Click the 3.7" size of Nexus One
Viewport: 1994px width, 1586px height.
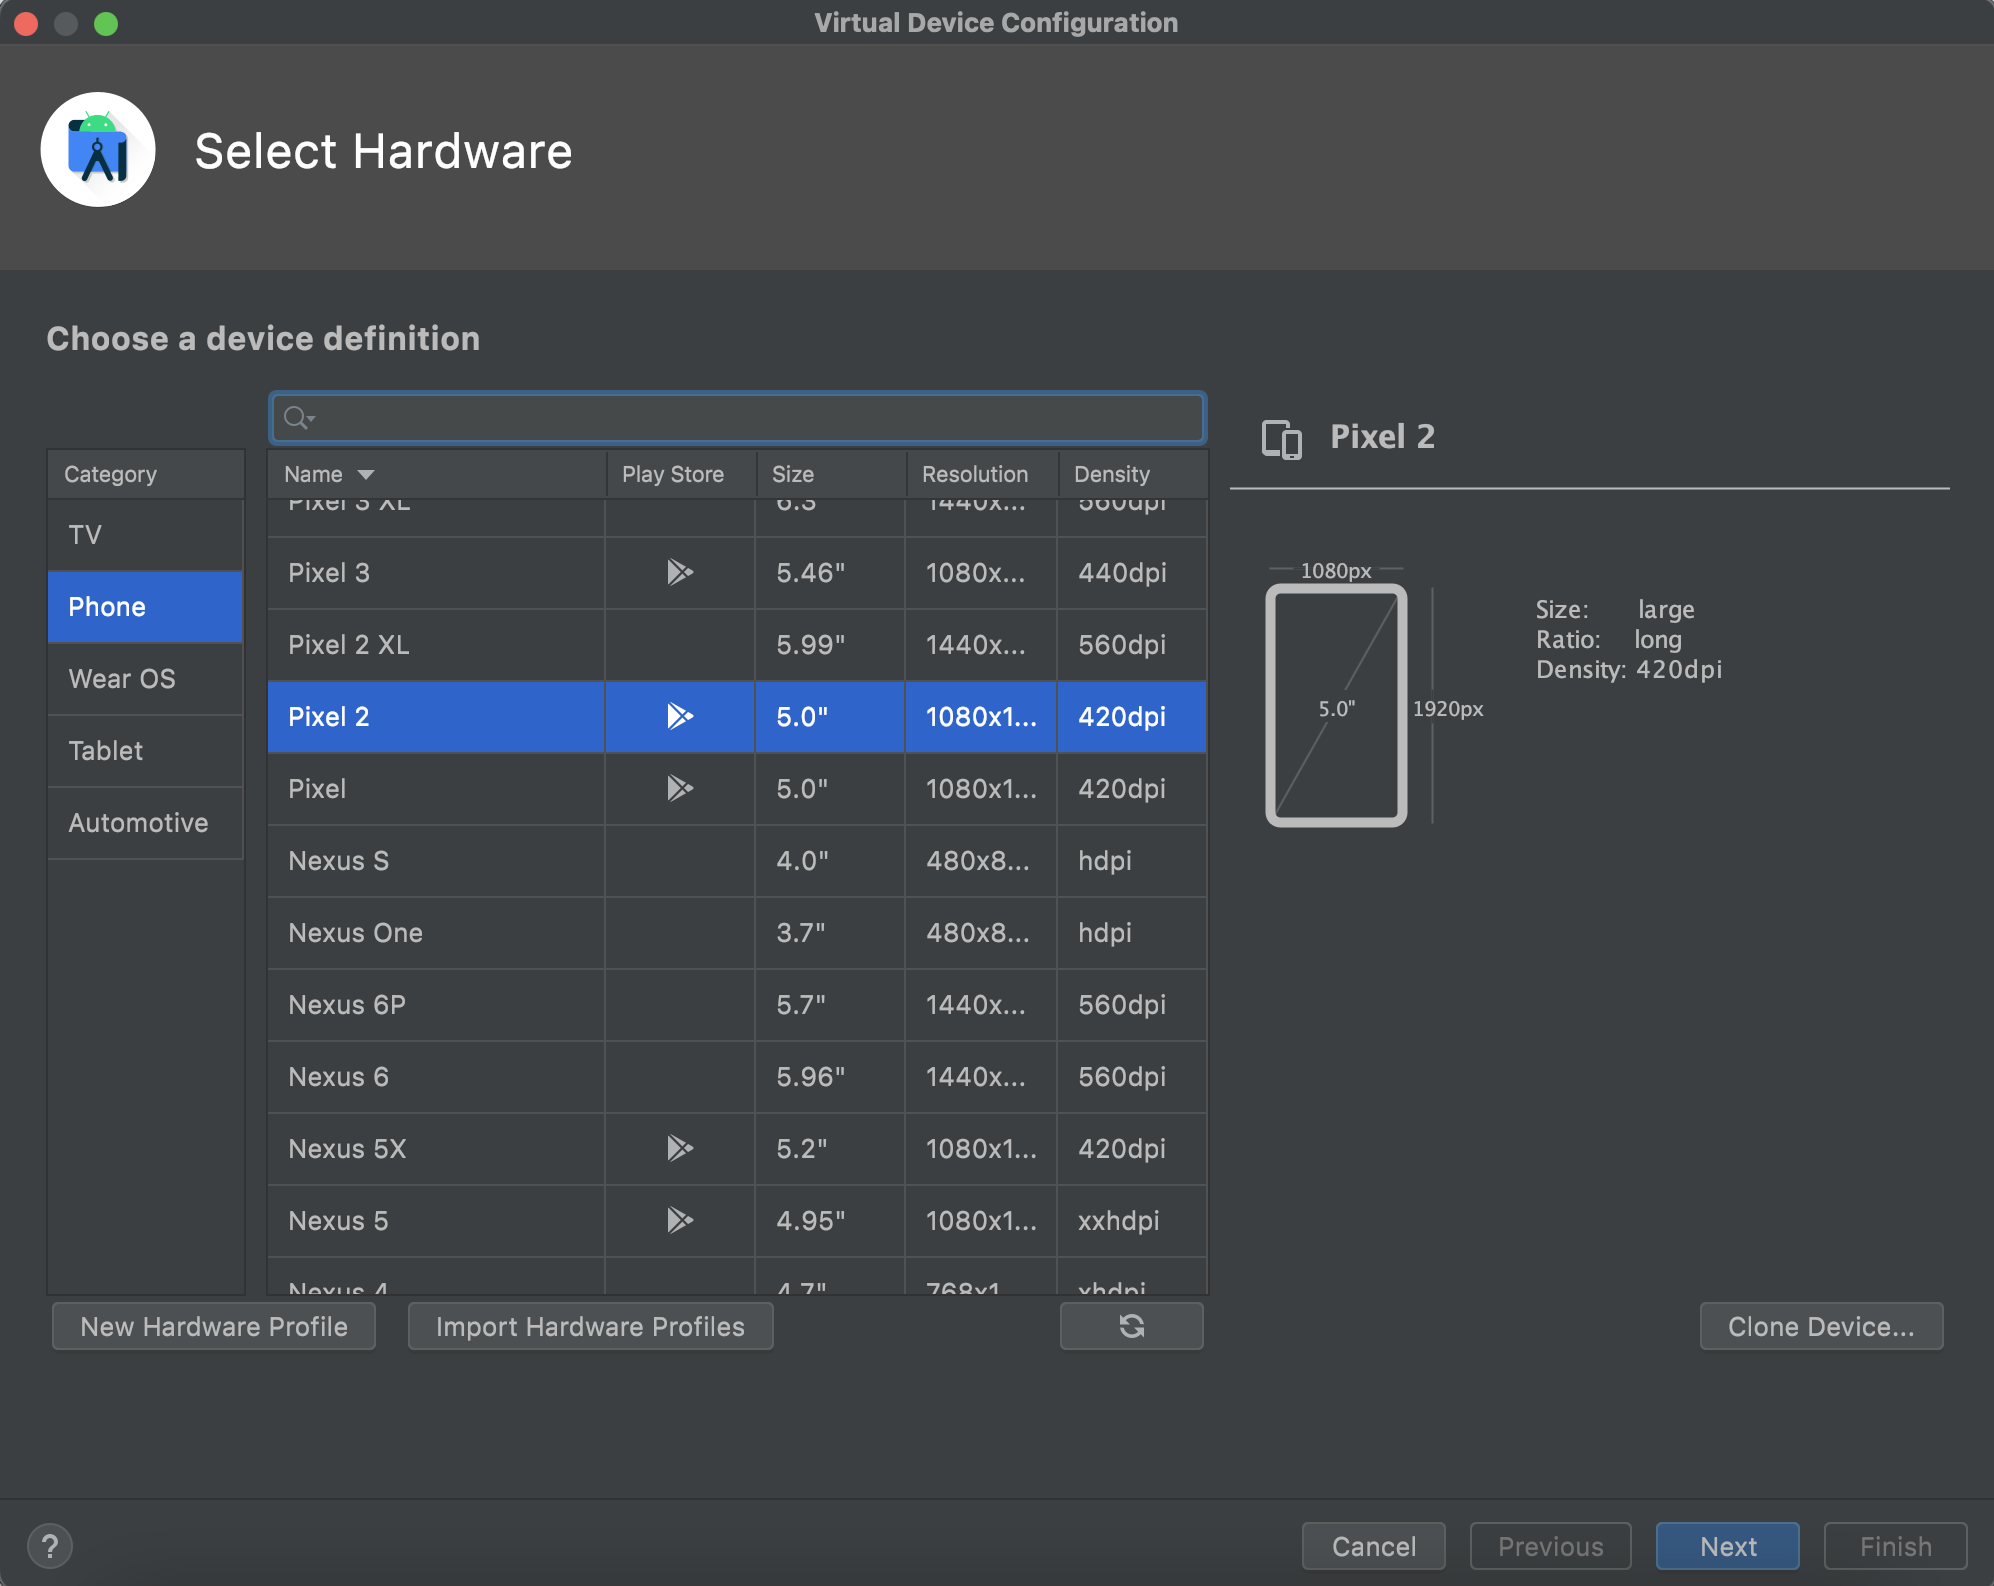pos(831,932)
